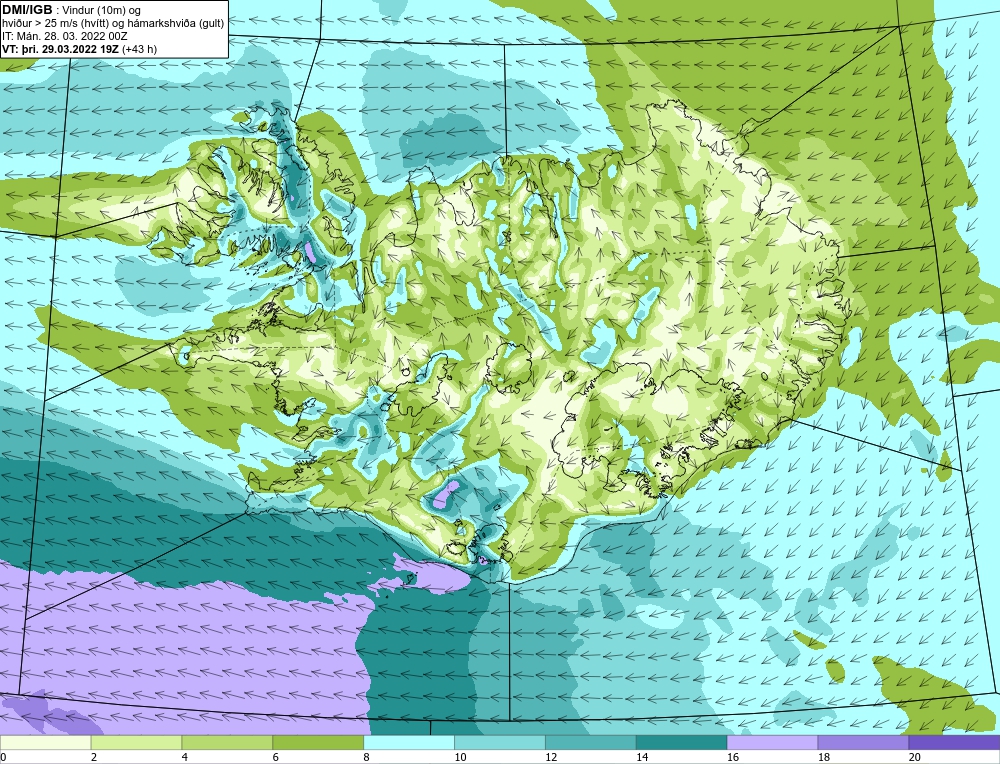Click the legend label 8
Viewport: 1000px width, 764px height.
coord(366,758)
